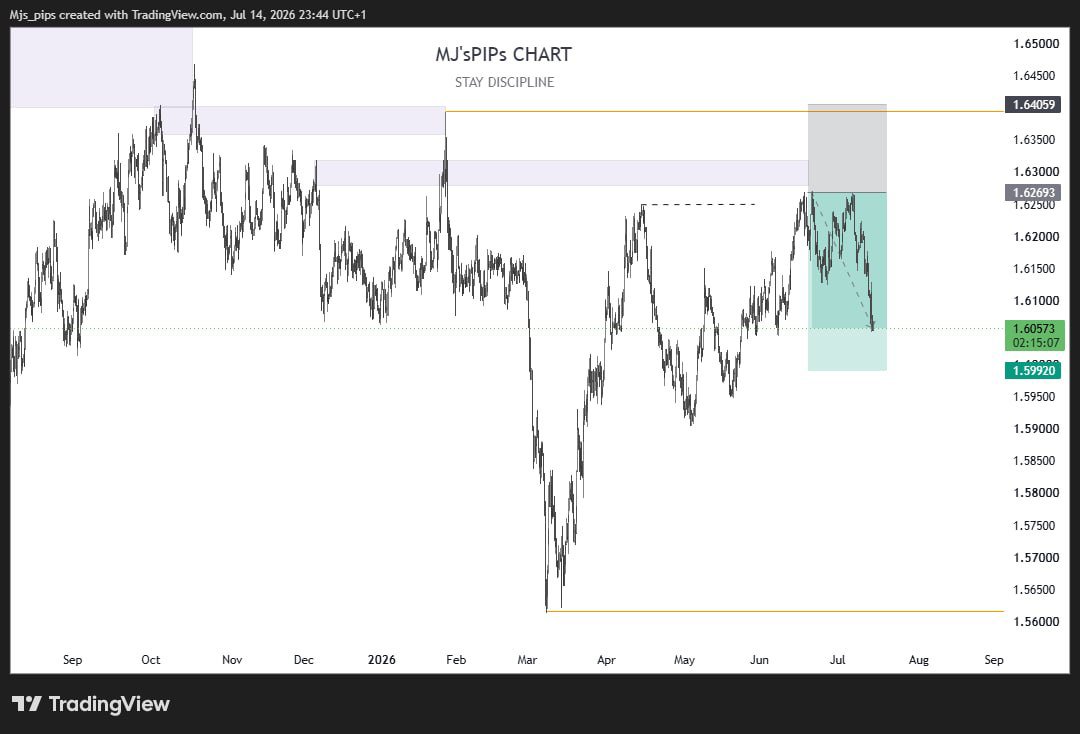1080x734 pixels.
Task: Click the 1.56000 price axis value
Action: click(1035, 621)
